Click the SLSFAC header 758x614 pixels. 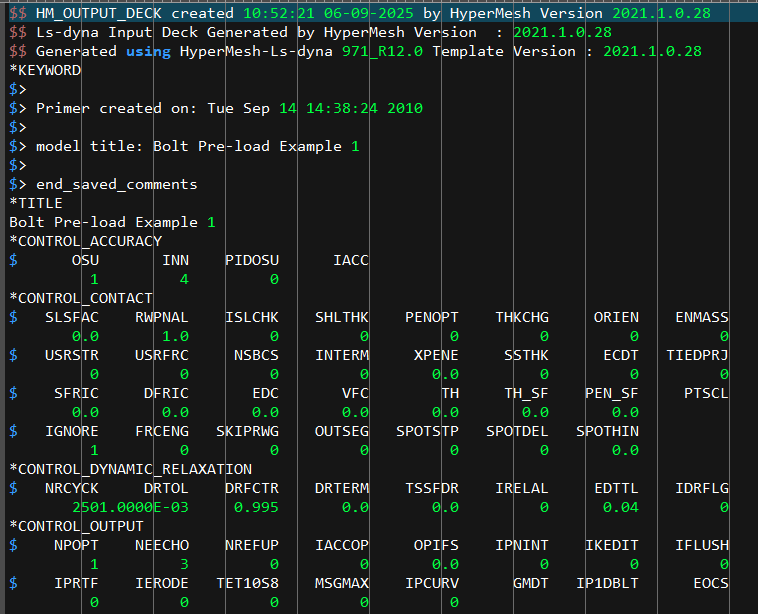click(x=72, y=317)
